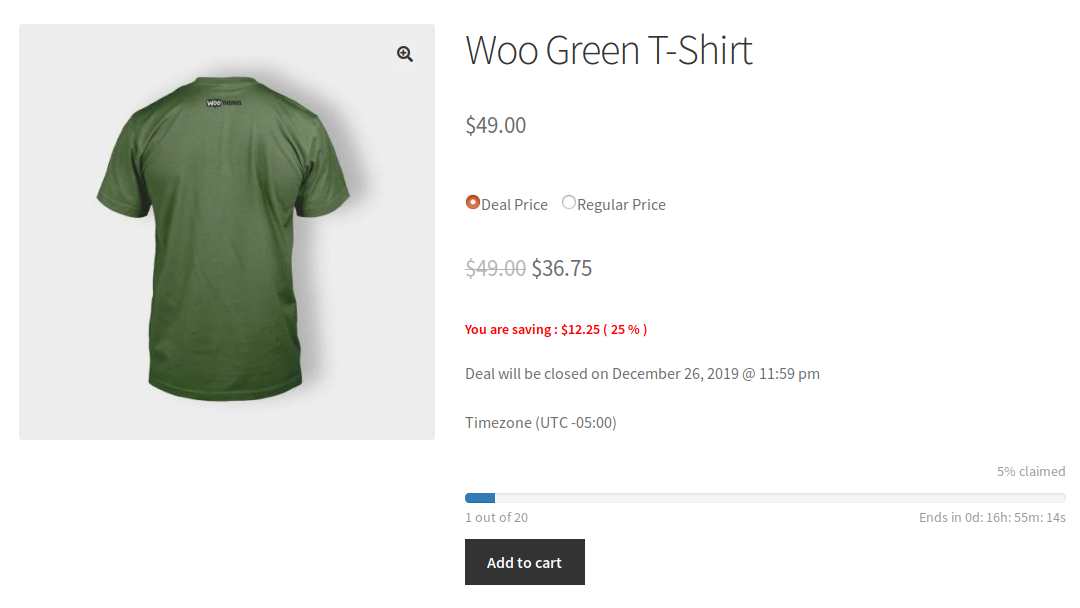Click the Woo Green T-Shirt product title
Screen dimensions: 1080x608
608,50
